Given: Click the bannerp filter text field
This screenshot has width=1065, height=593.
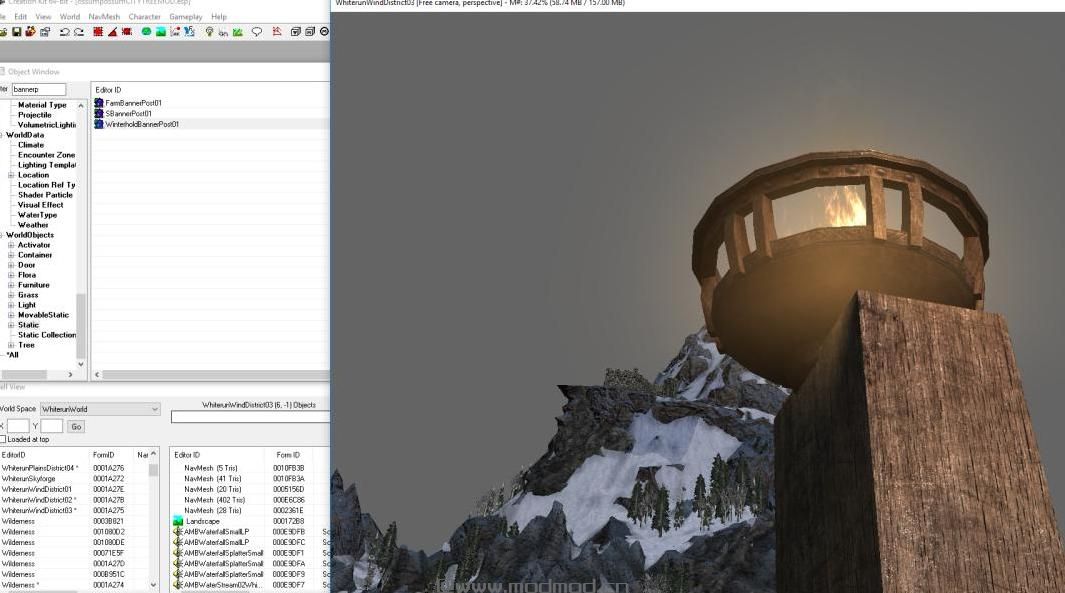Looking at the screenshot, I should [x=39, y=89].
